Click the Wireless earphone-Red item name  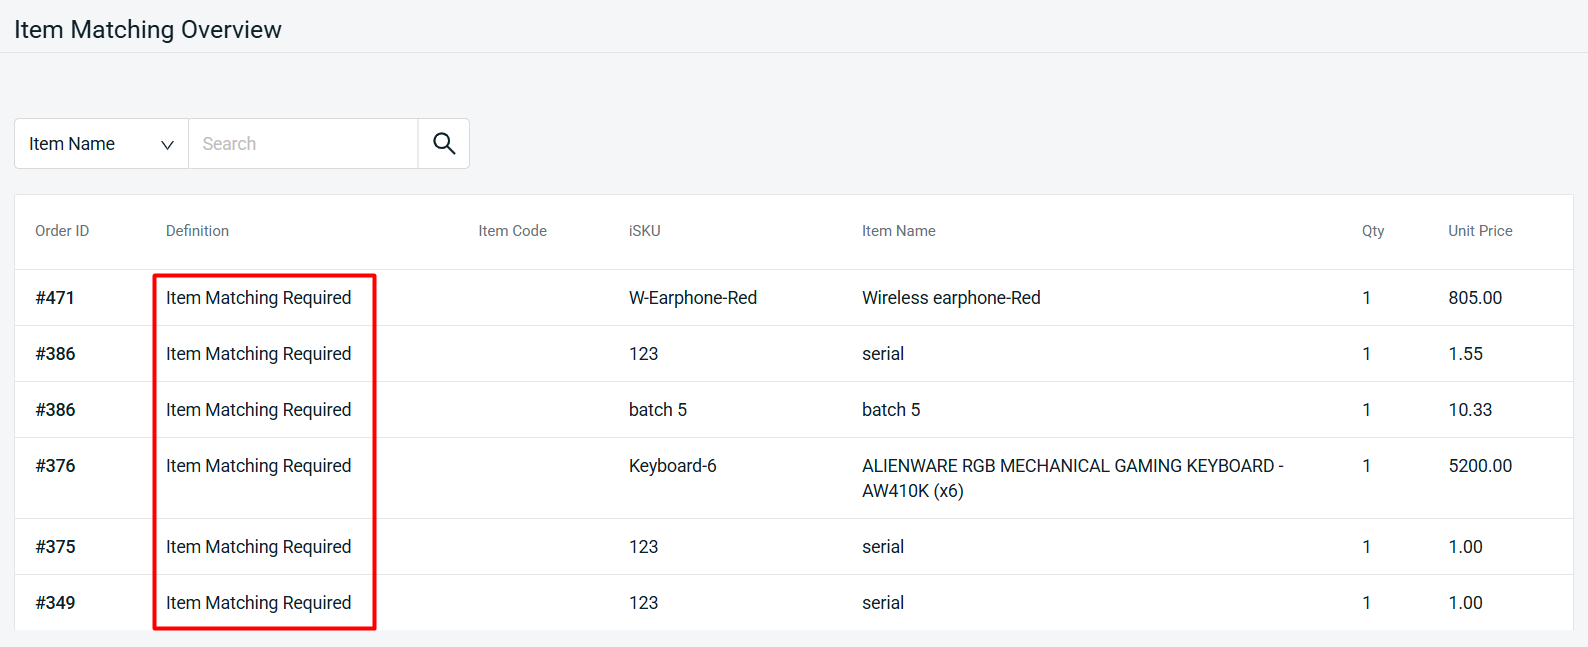pyautogui.click(x=950, y=298)
